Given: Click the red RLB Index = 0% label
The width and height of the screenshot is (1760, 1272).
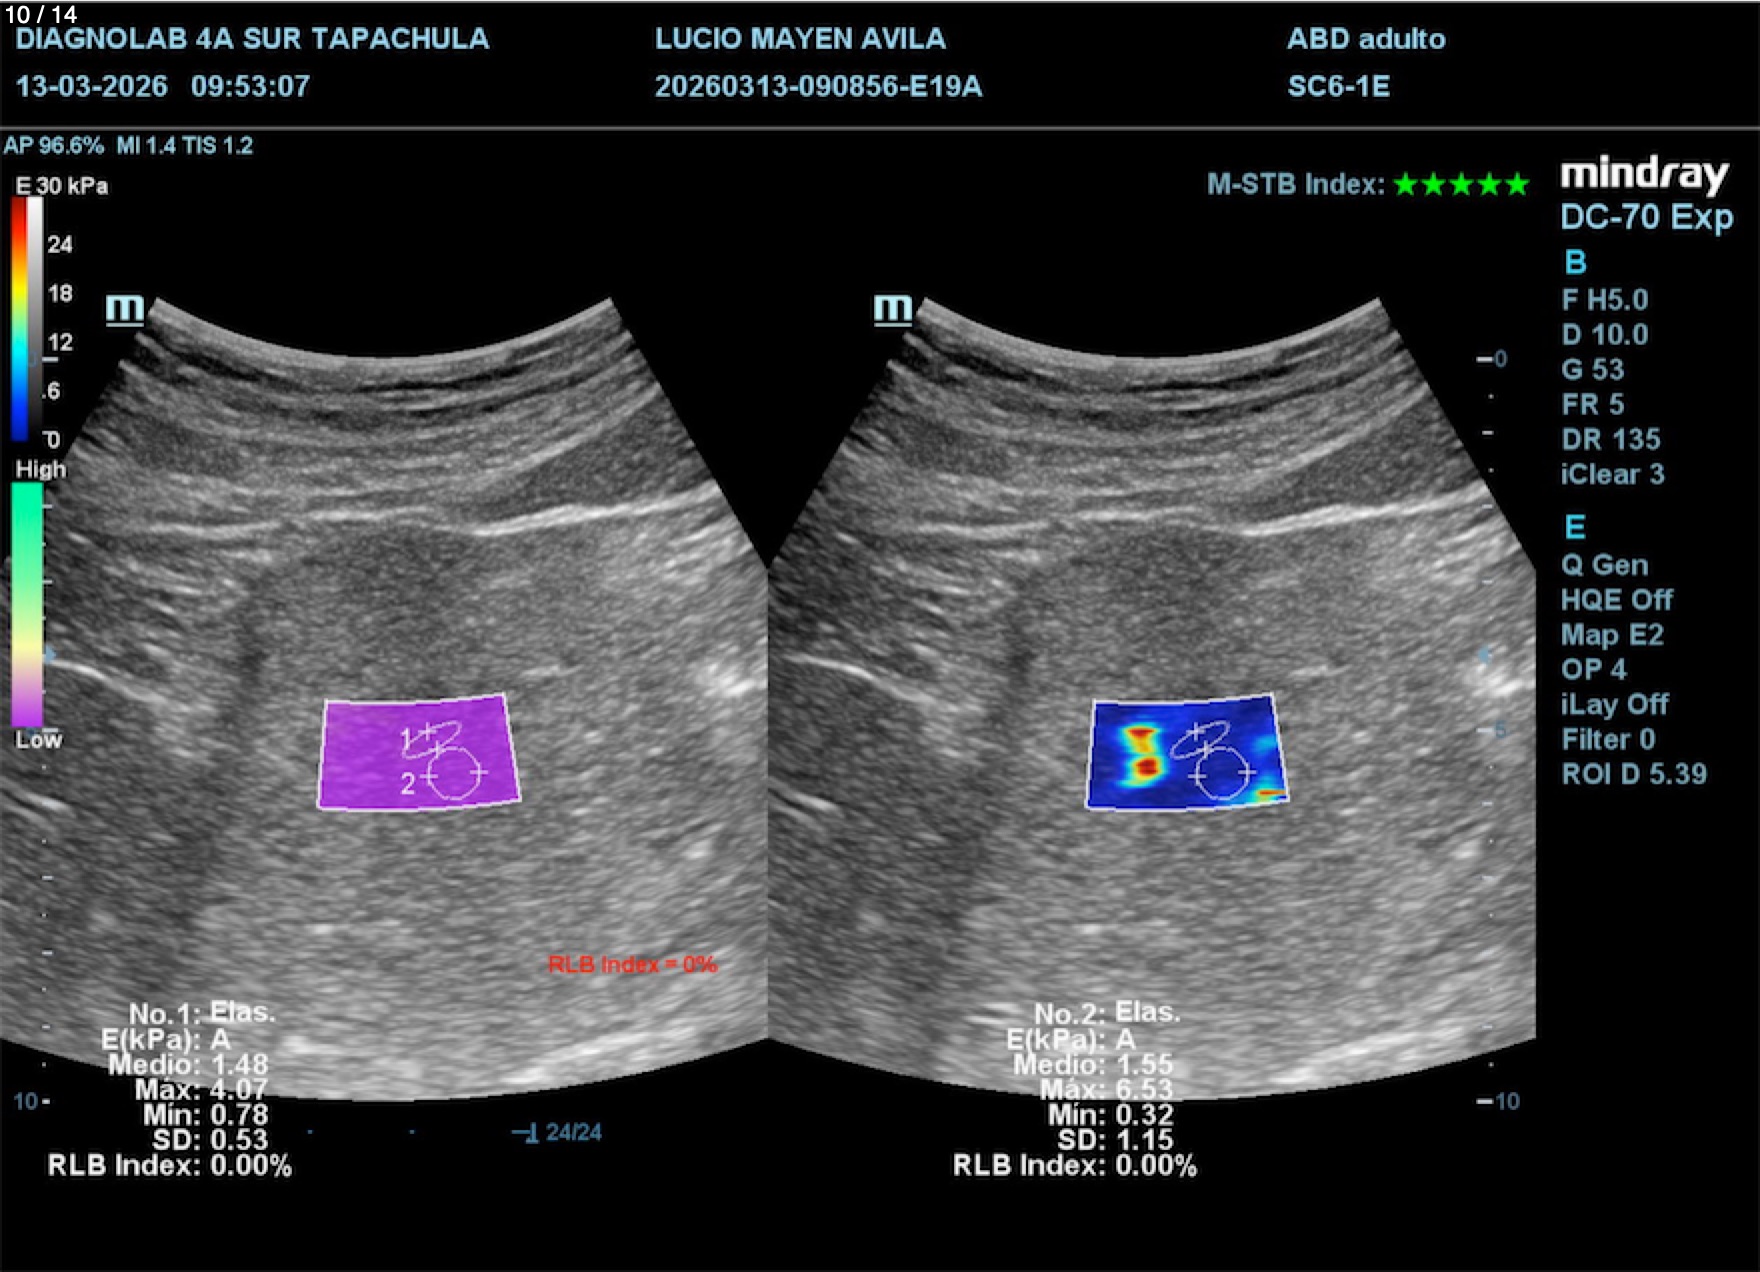Looking at the screenshot, I should click(631, 965).
